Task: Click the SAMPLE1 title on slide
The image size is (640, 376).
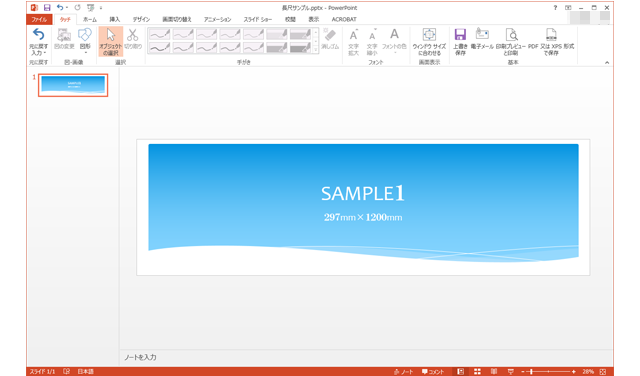Action: tap(362, 193)
